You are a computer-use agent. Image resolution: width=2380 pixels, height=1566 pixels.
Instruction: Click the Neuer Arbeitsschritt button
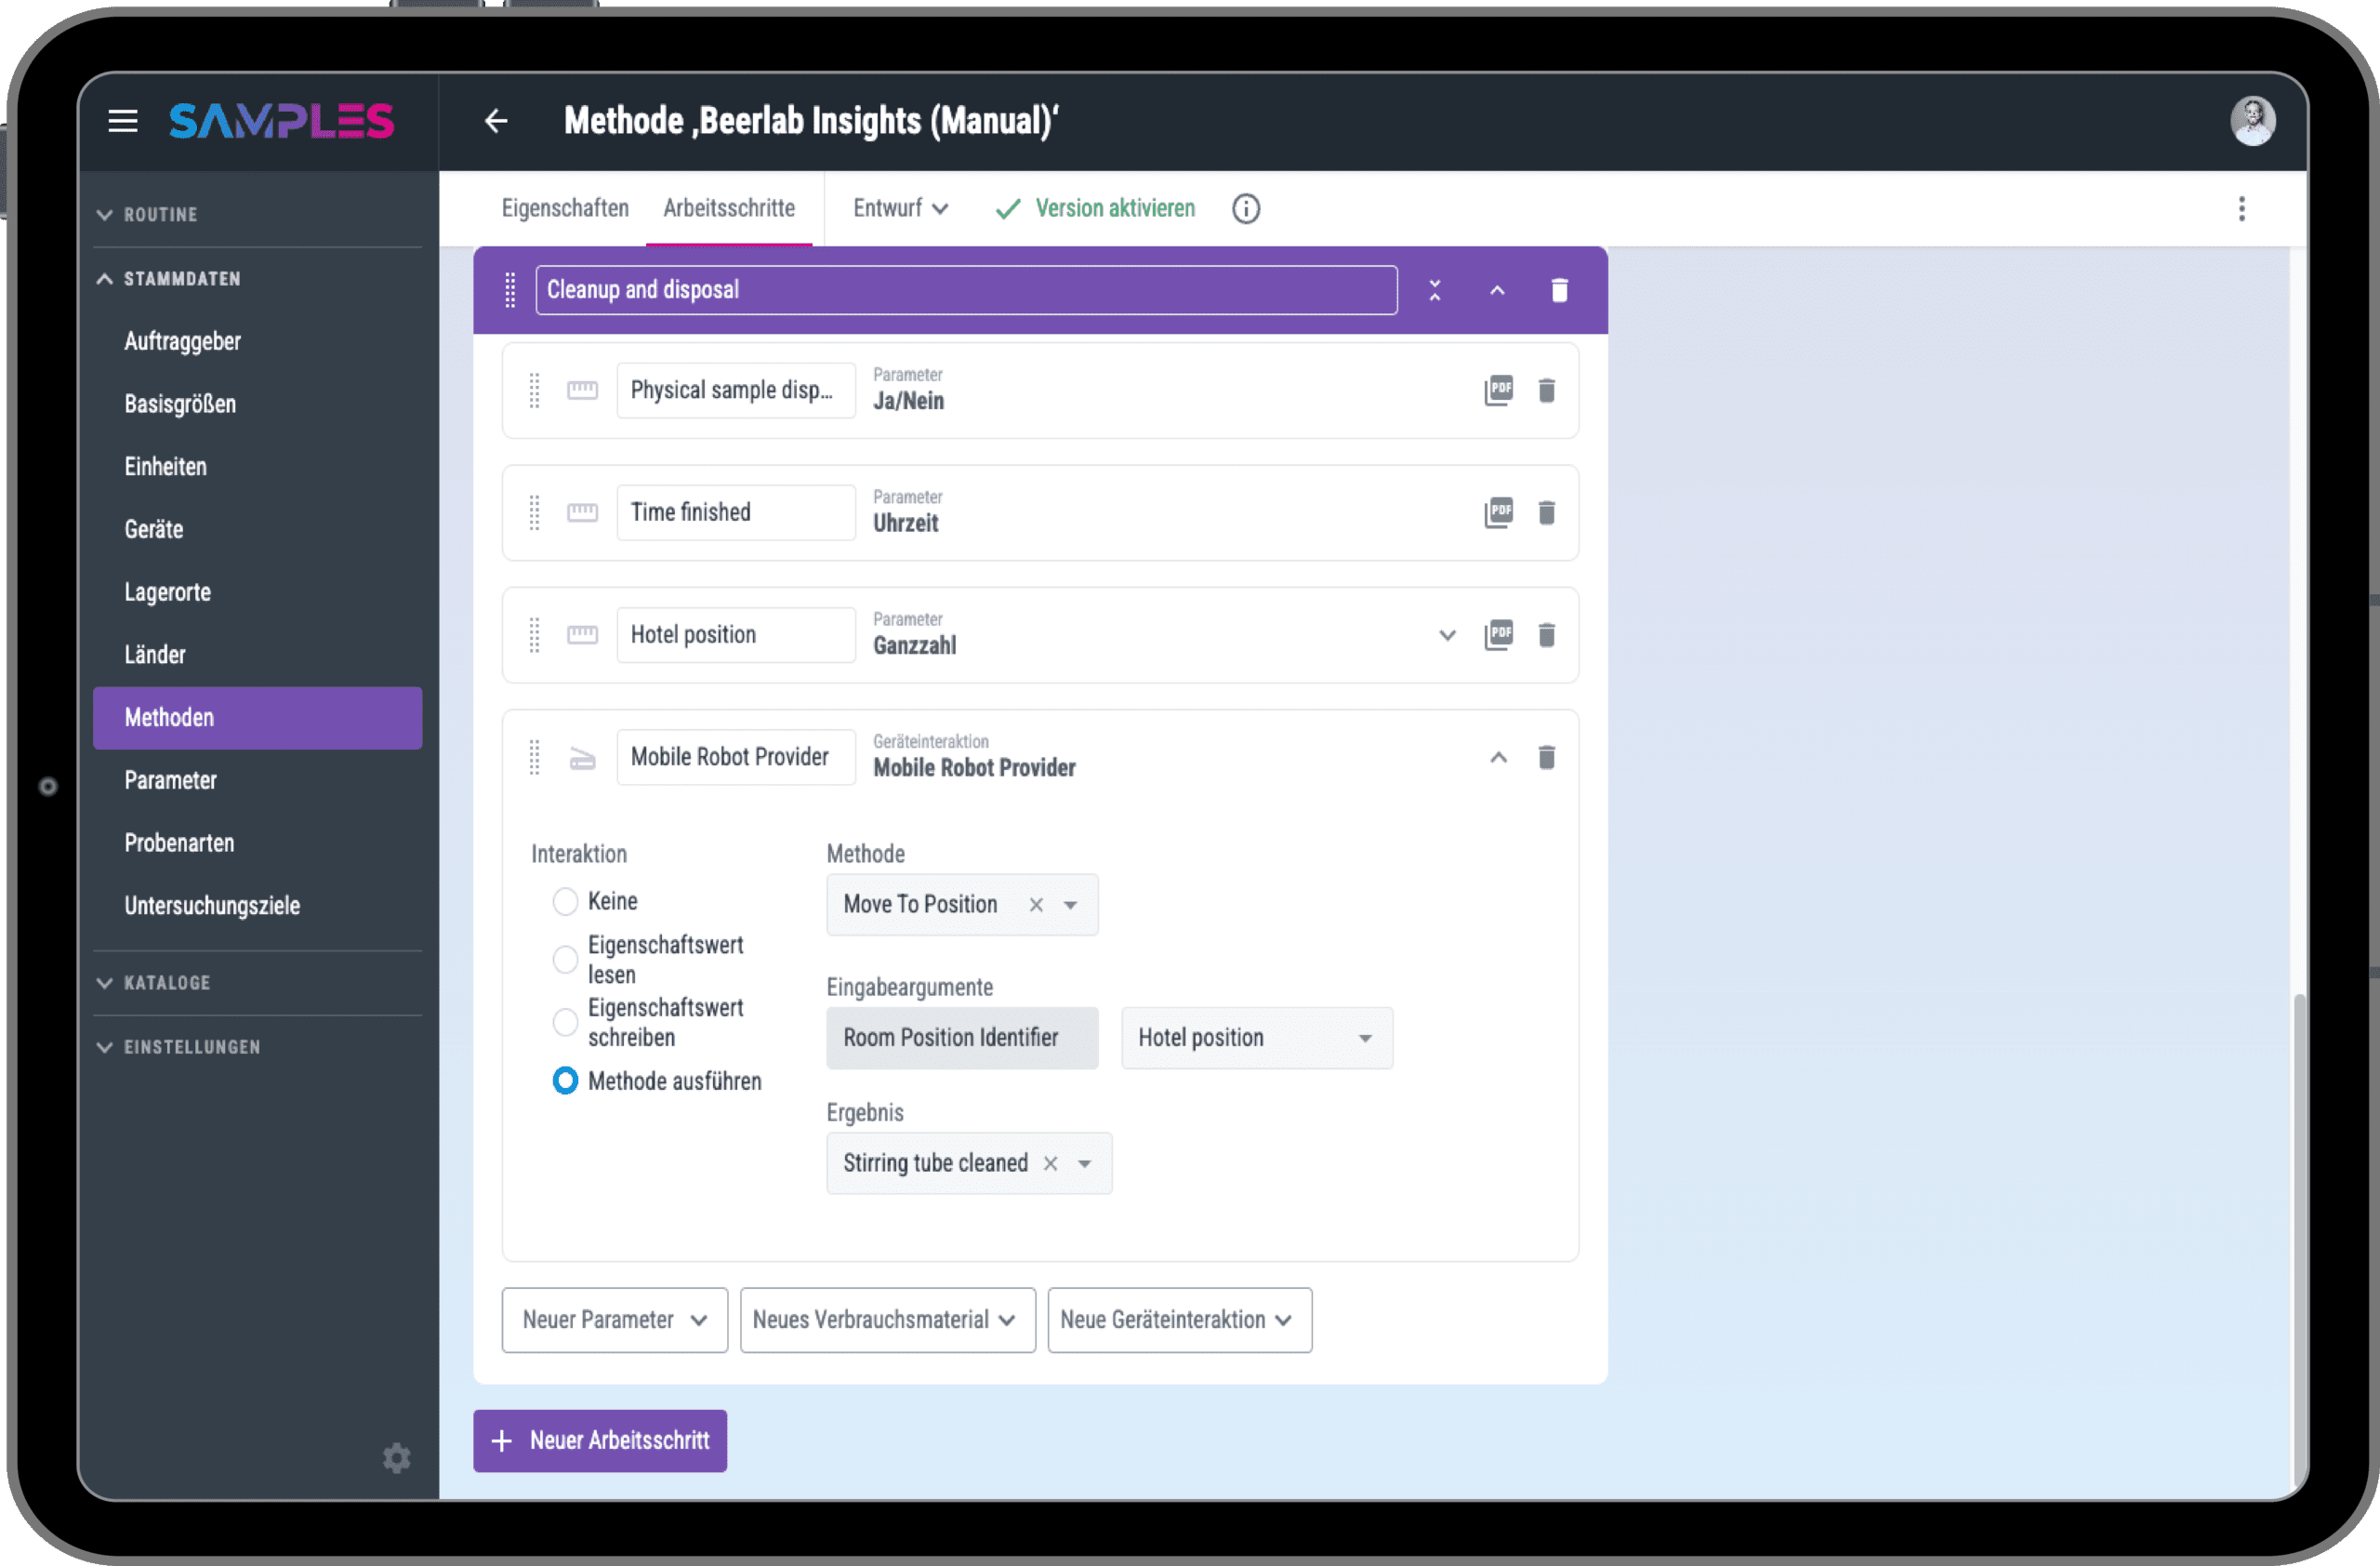tap(600, 1440)
